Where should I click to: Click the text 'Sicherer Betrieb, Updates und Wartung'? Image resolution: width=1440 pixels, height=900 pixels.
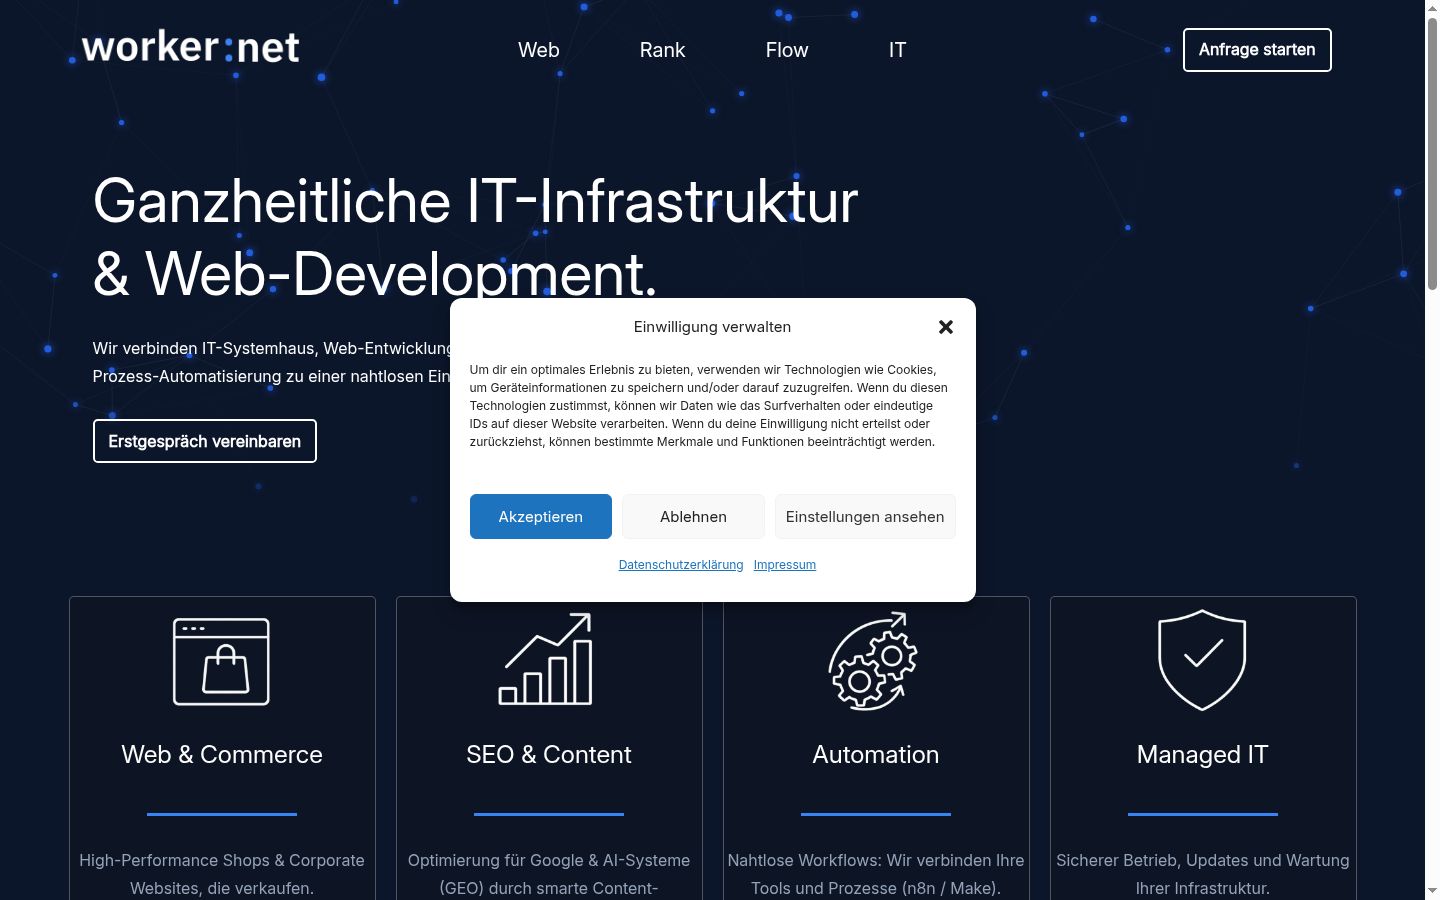(x=1203, y=860)
